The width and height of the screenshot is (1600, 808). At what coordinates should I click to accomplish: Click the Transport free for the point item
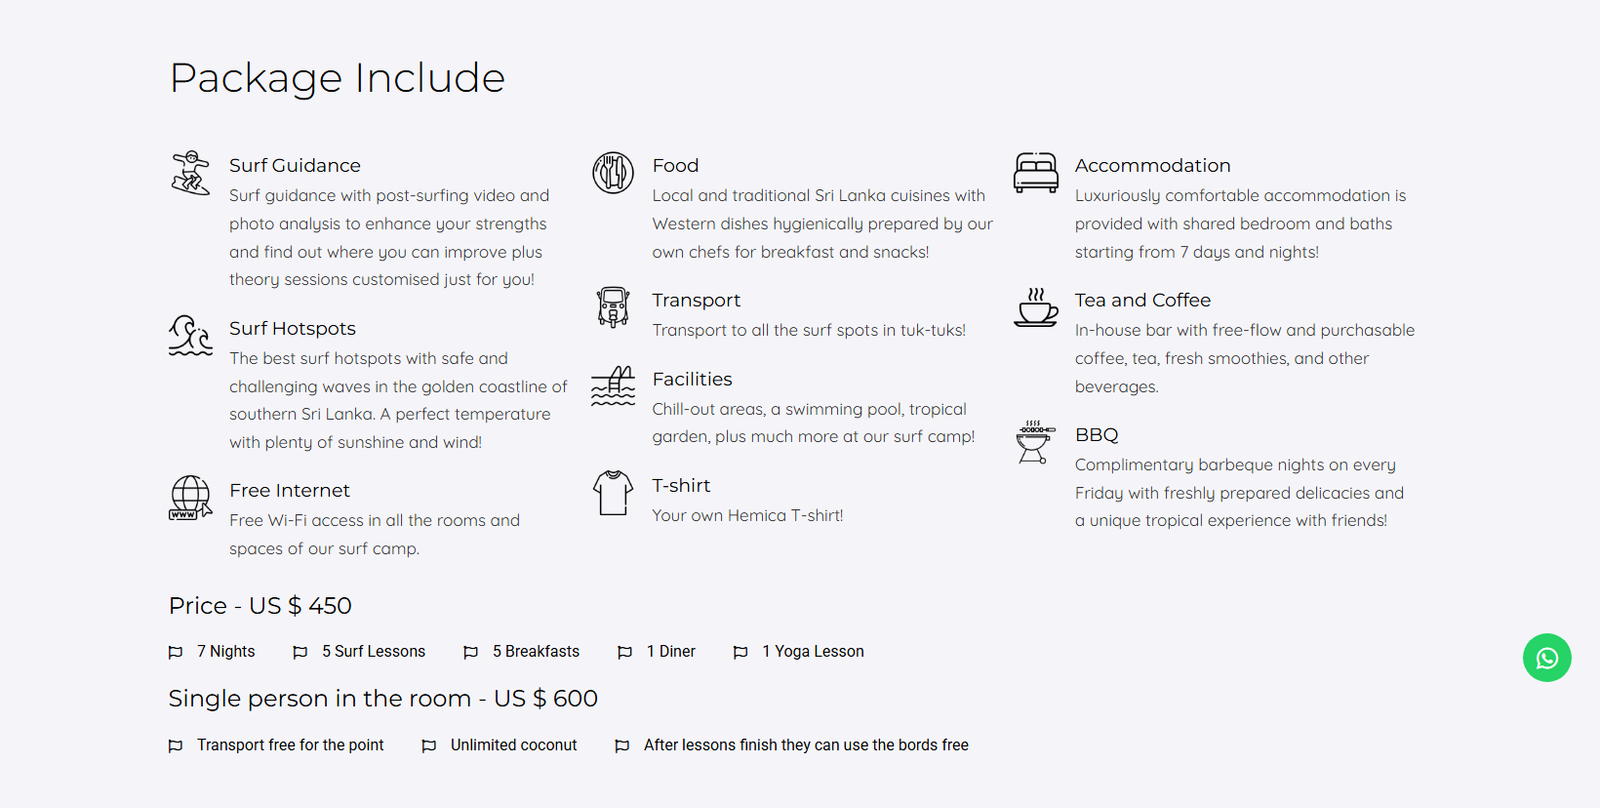(290, 745)
